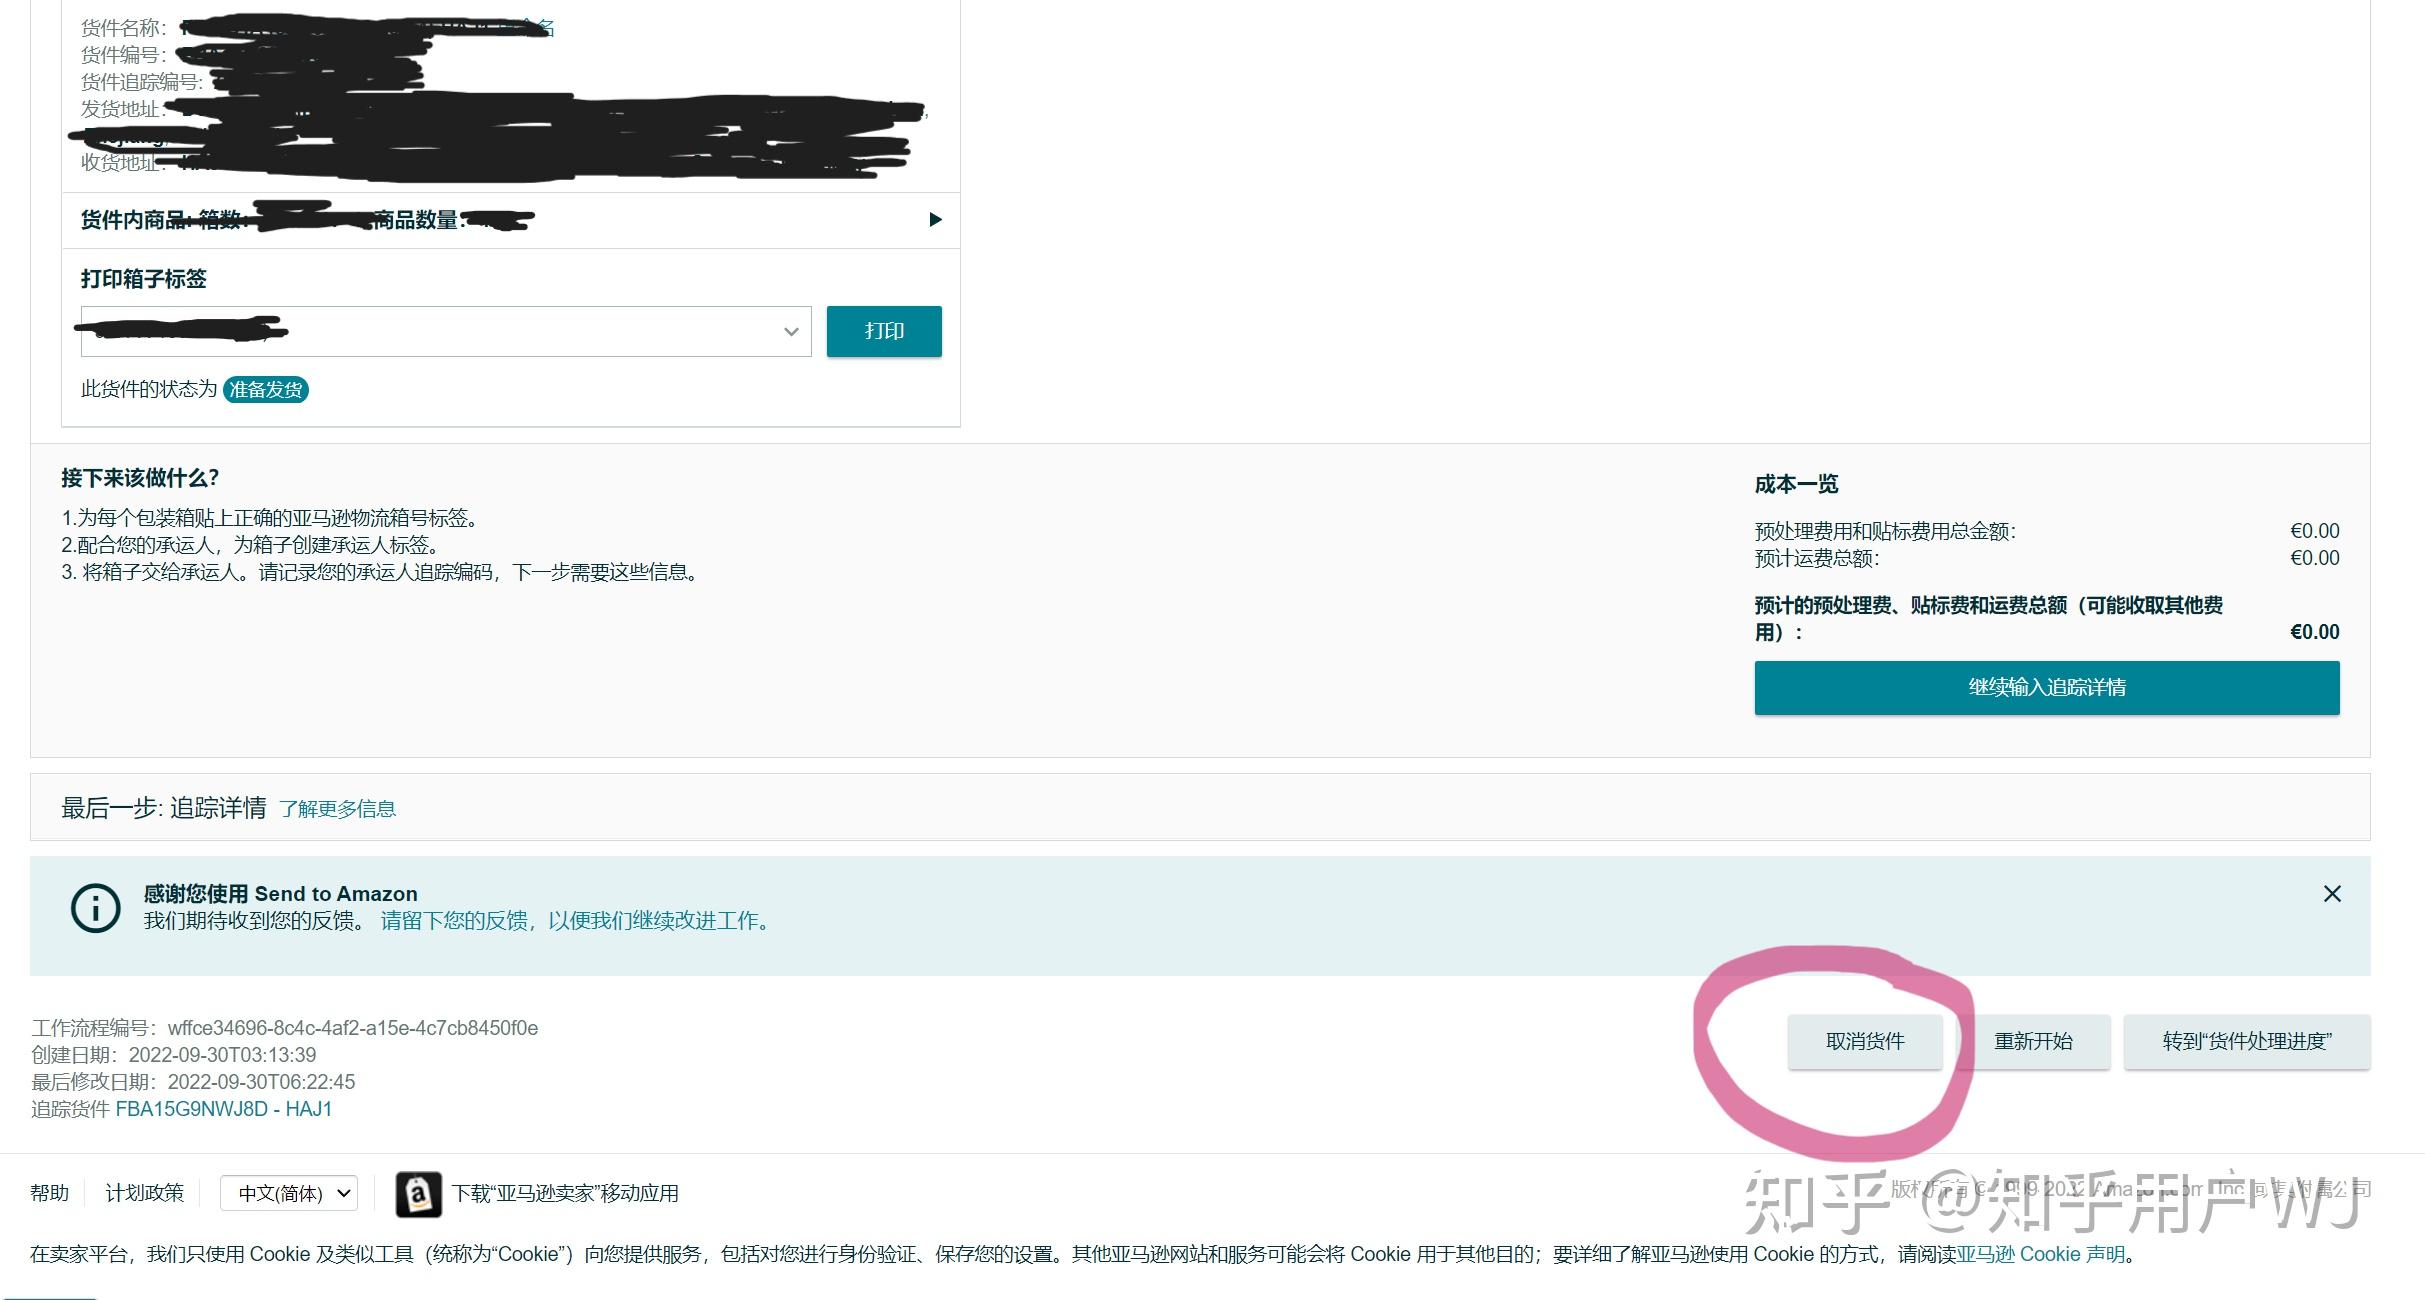Open 下载“亚马逊卖家”移动应用 link
The image size is (2425, 1300).
(565, 1193)
